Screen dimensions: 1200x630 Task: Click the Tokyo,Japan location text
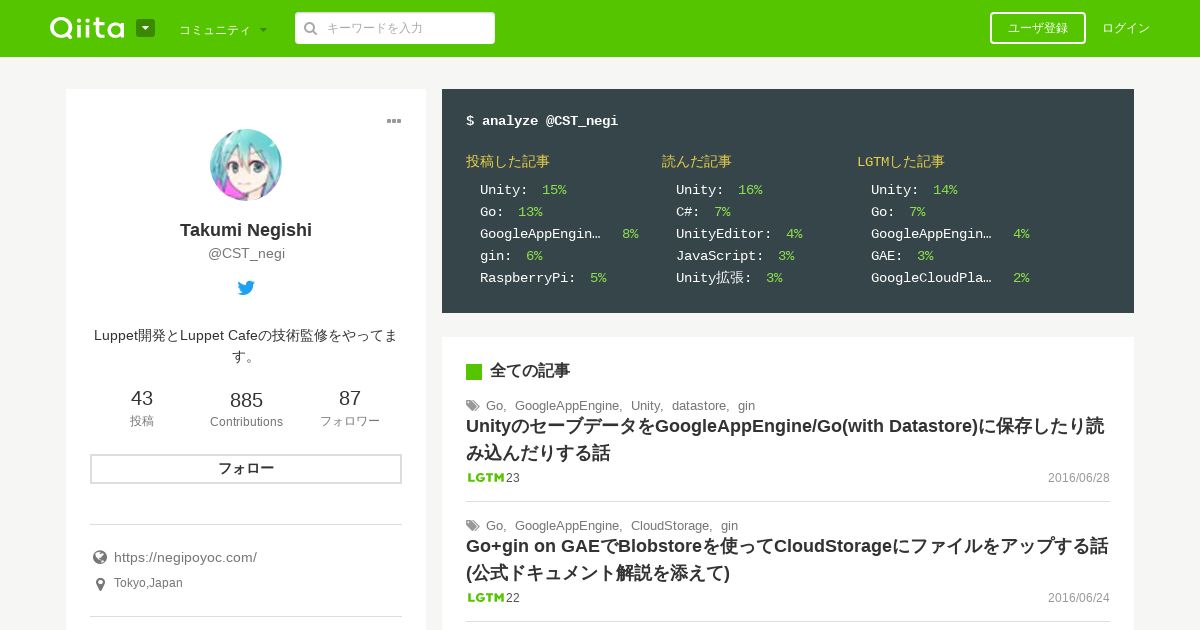coord(148,583)
